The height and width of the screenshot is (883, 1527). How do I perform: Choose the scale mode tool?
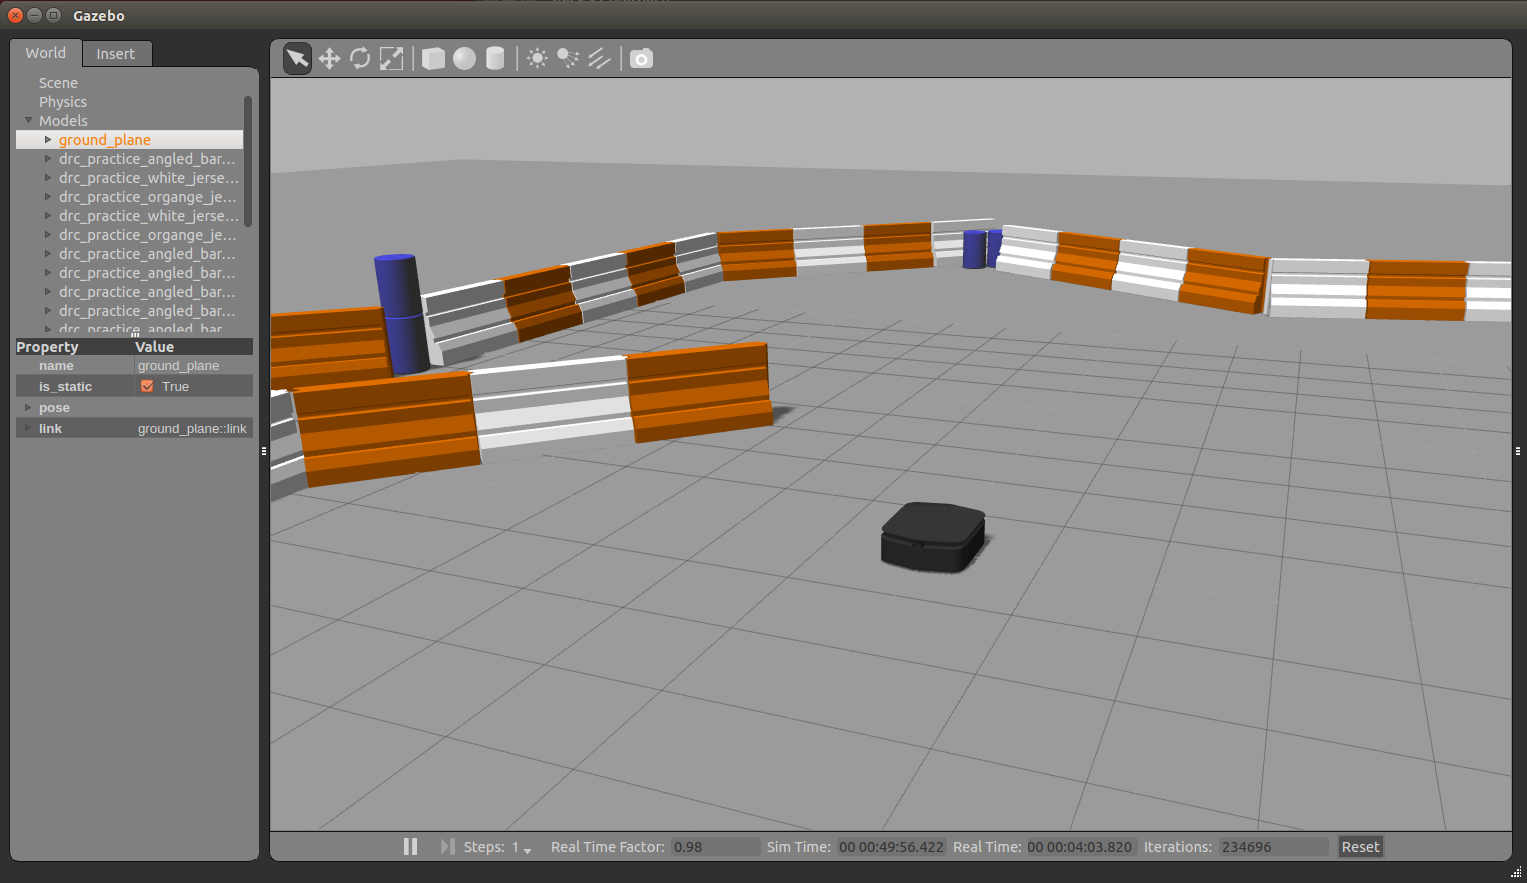(x=392, y=59)
